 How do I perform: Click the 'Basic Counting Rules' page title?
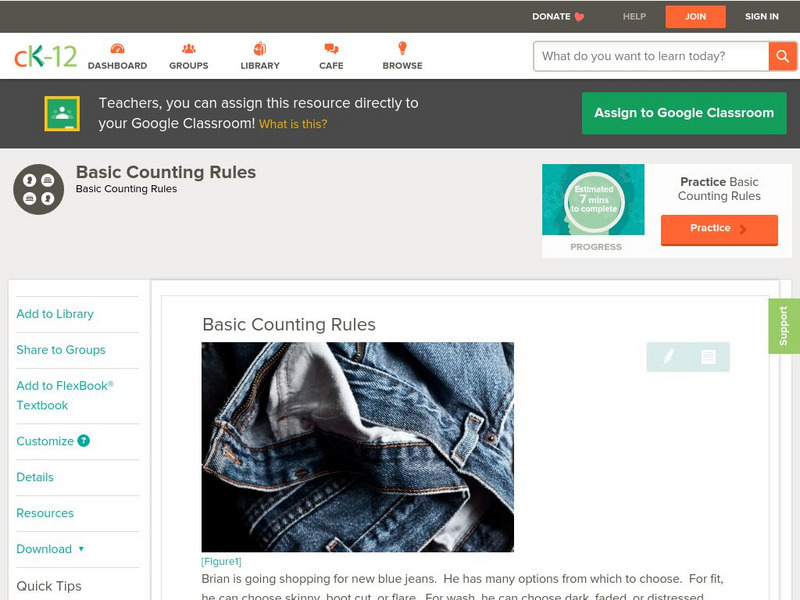point(166,172)
